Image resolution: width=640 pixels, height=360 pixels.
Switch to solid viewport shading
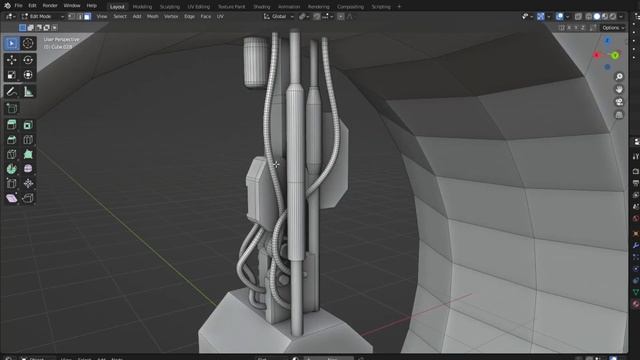597,17
